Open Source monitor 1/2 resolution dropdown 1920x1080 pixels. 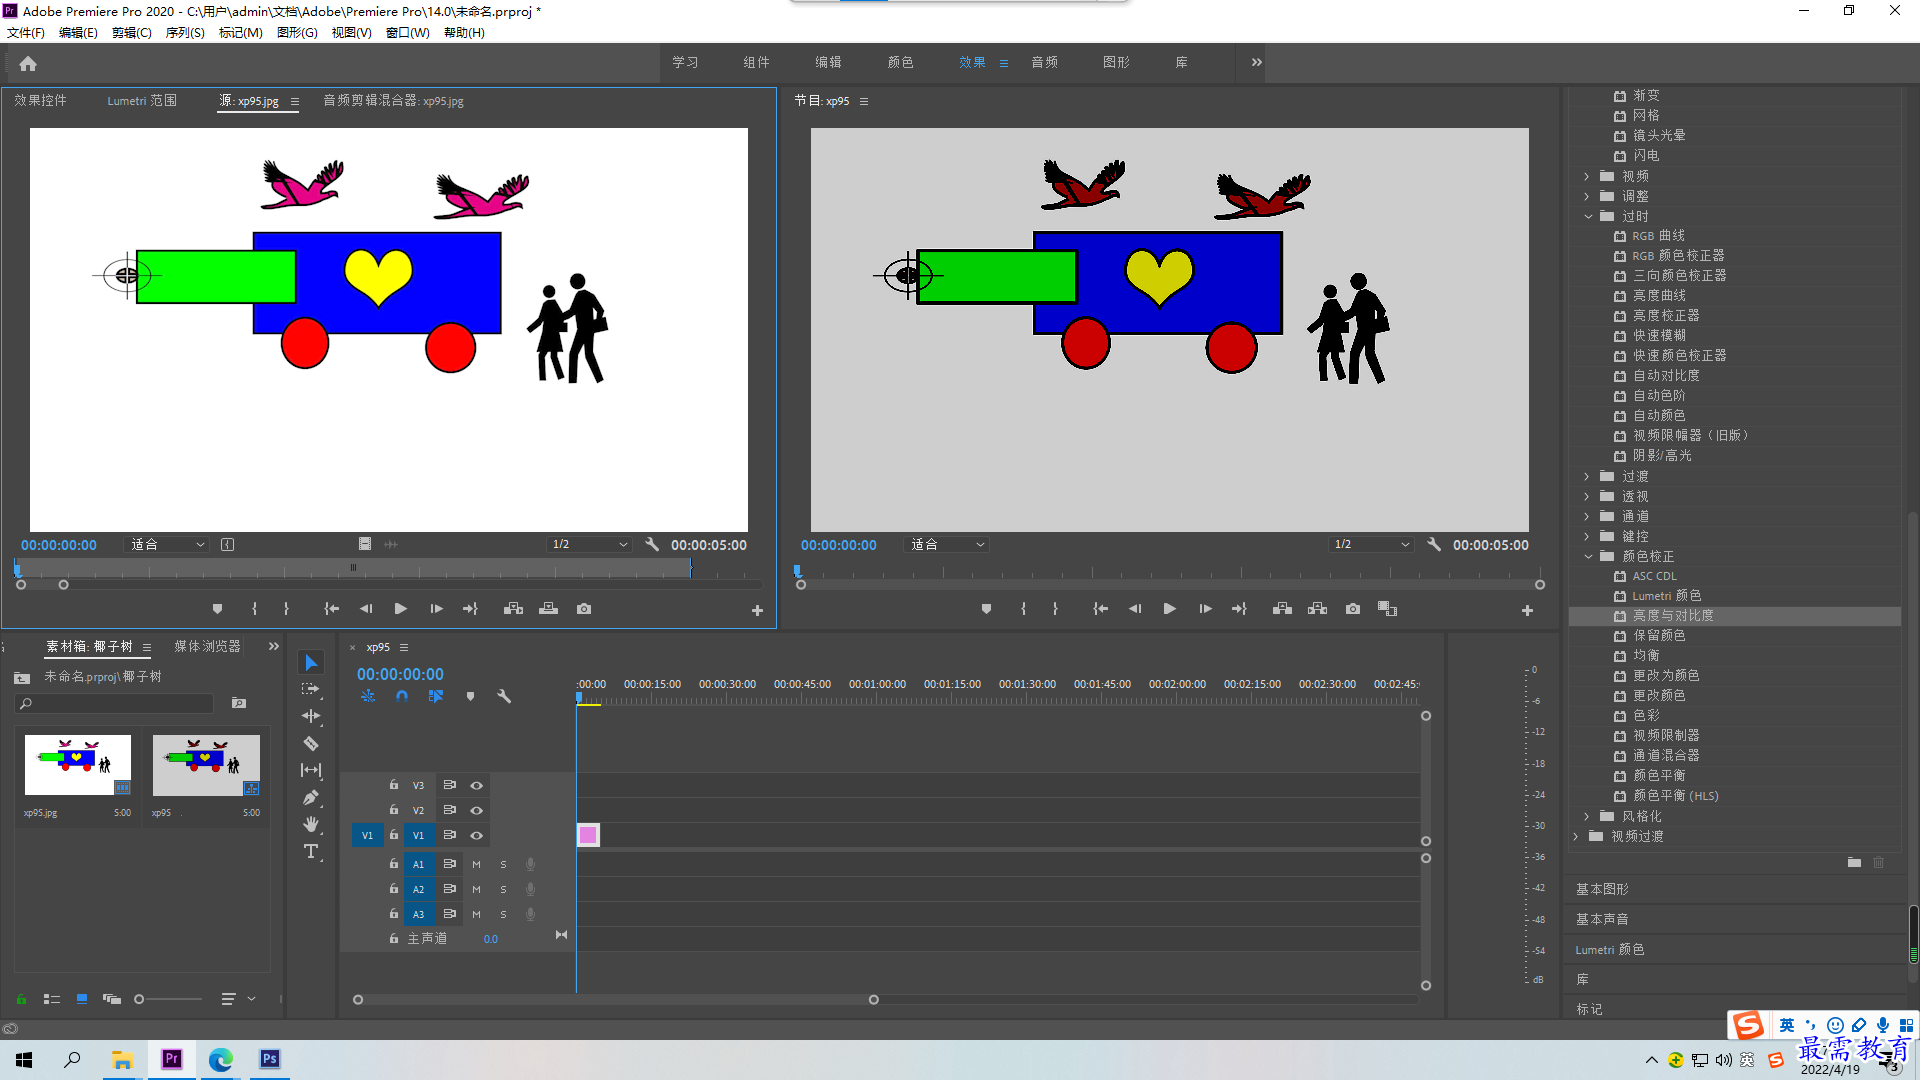coord(590,544)
